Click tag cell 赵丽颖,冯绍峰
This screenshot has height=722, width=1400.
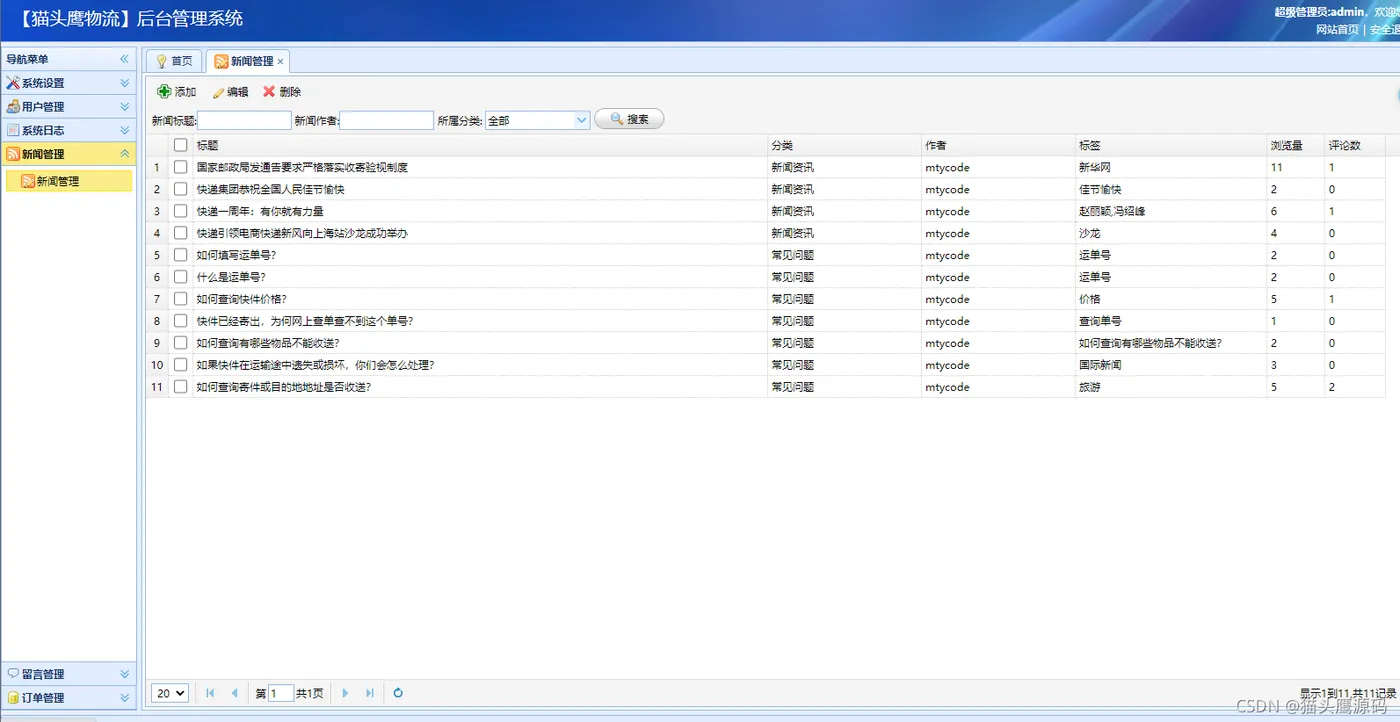click(x=1110, y=211)
